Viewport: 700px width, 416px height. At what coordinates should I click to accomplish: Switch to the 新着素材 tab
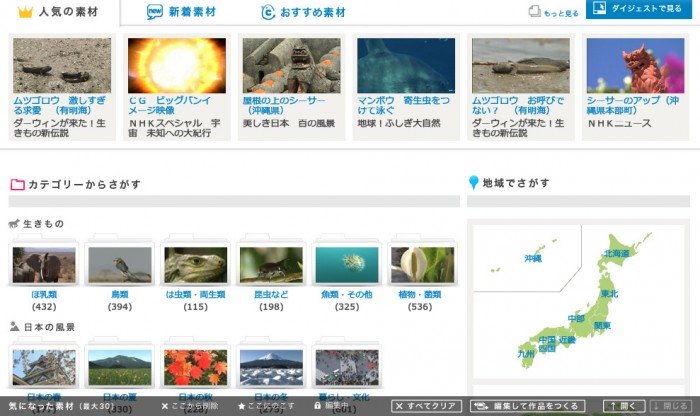(182, 12)
